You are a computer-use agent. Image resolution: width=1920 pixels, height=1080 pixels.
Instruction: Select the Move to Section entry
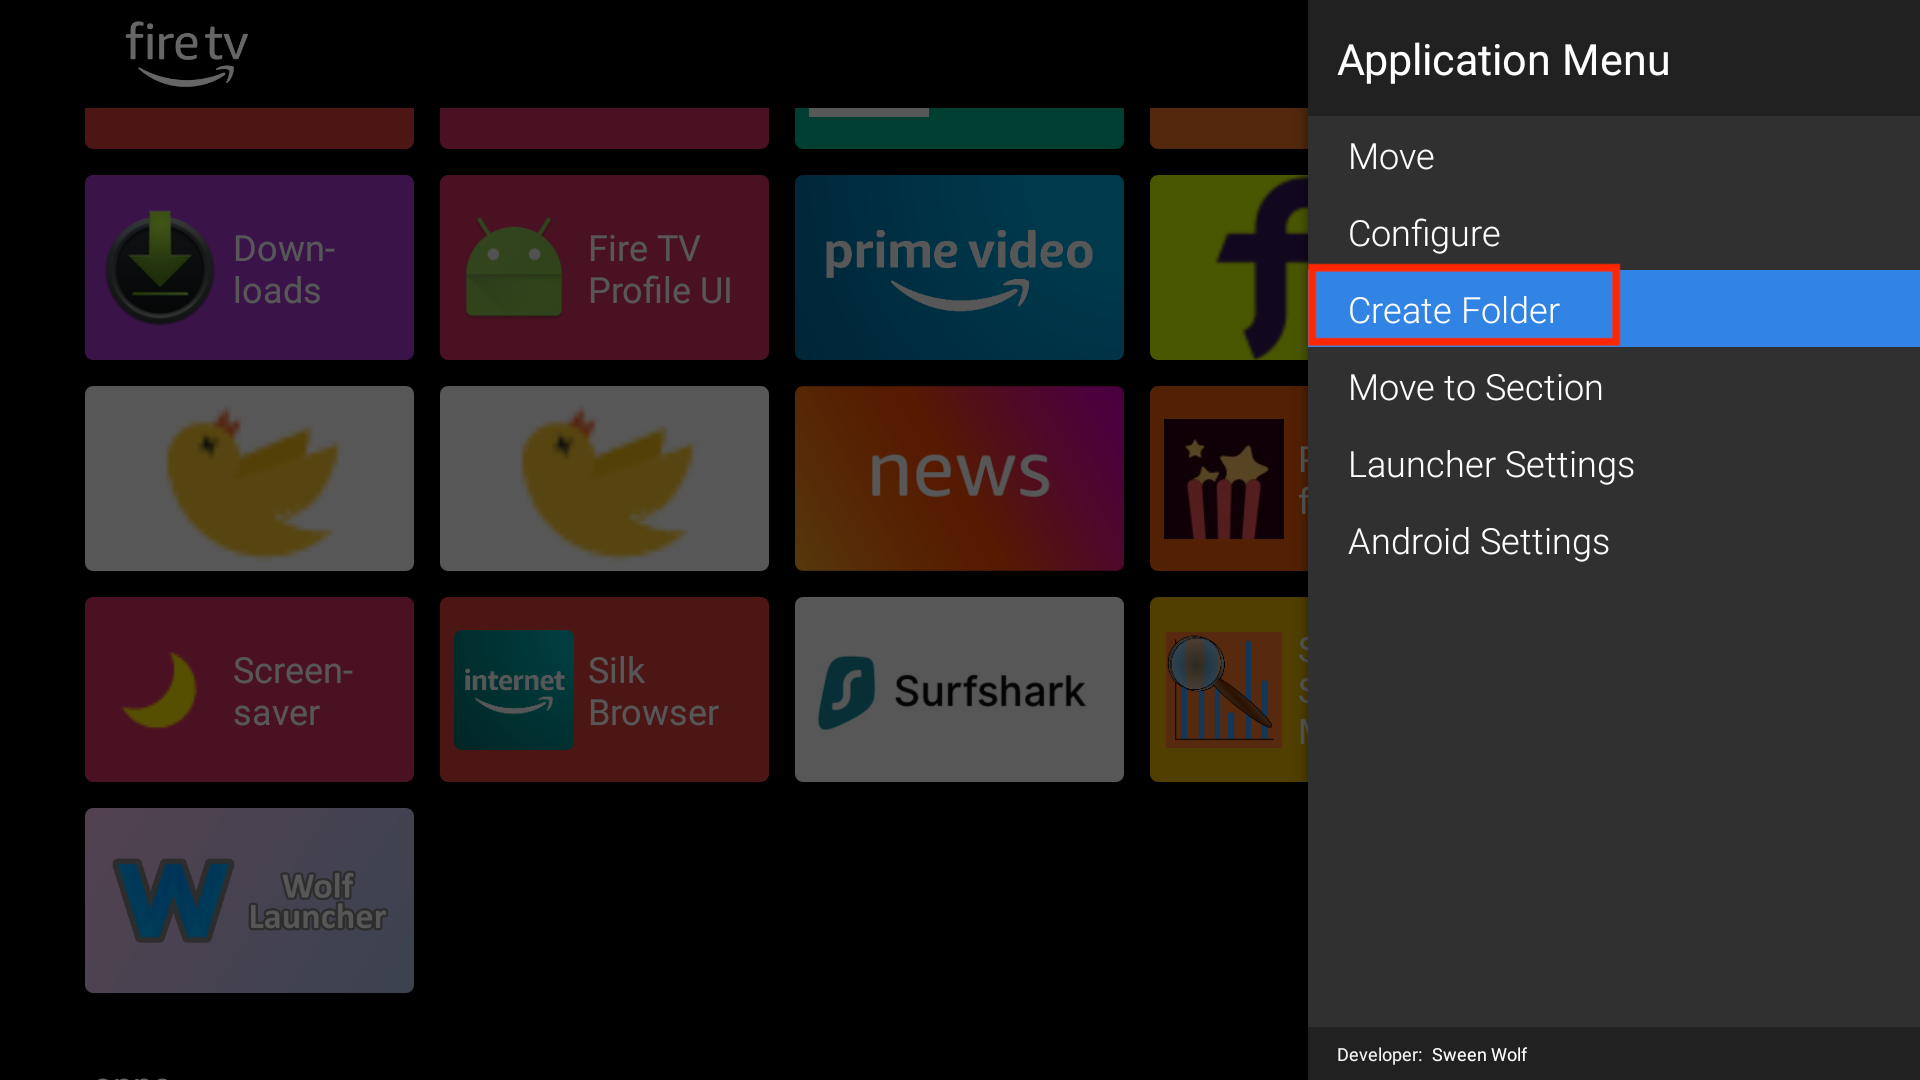tap(1613, 387)
